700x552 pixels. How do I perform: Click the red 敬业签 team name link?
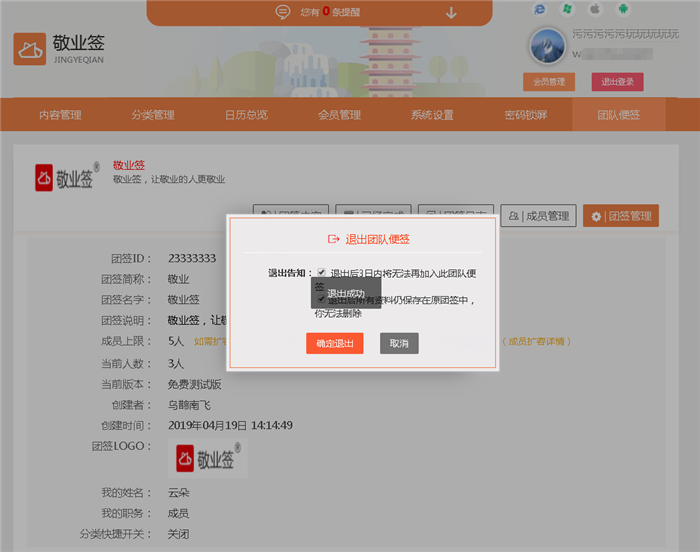click(x=129, y=165)
